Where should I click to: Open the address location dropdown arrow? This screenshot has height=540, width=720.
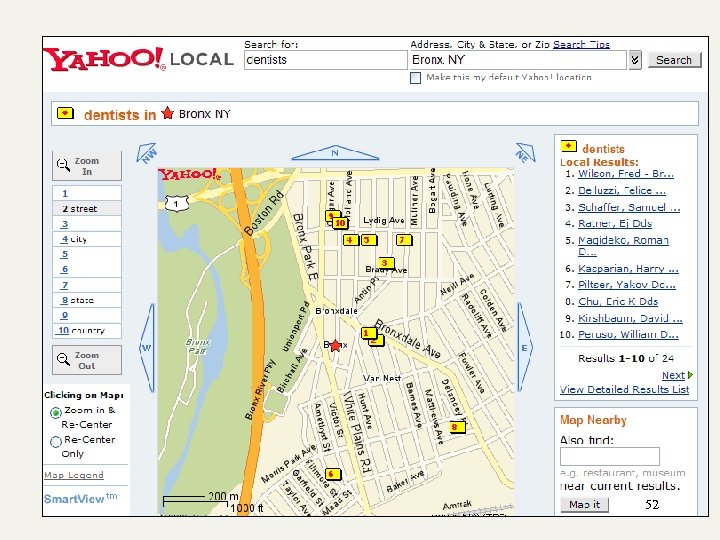point(635,60)
